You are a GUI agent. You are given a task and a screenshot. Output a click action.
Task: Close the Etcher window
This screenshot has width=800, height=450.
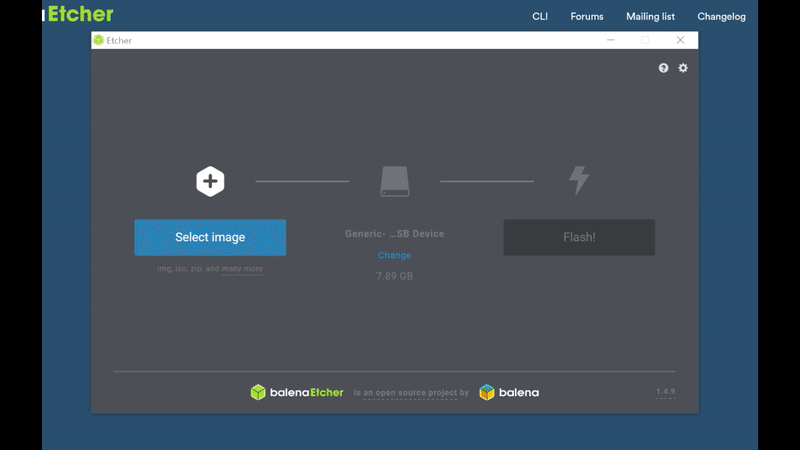click(680, 40)
